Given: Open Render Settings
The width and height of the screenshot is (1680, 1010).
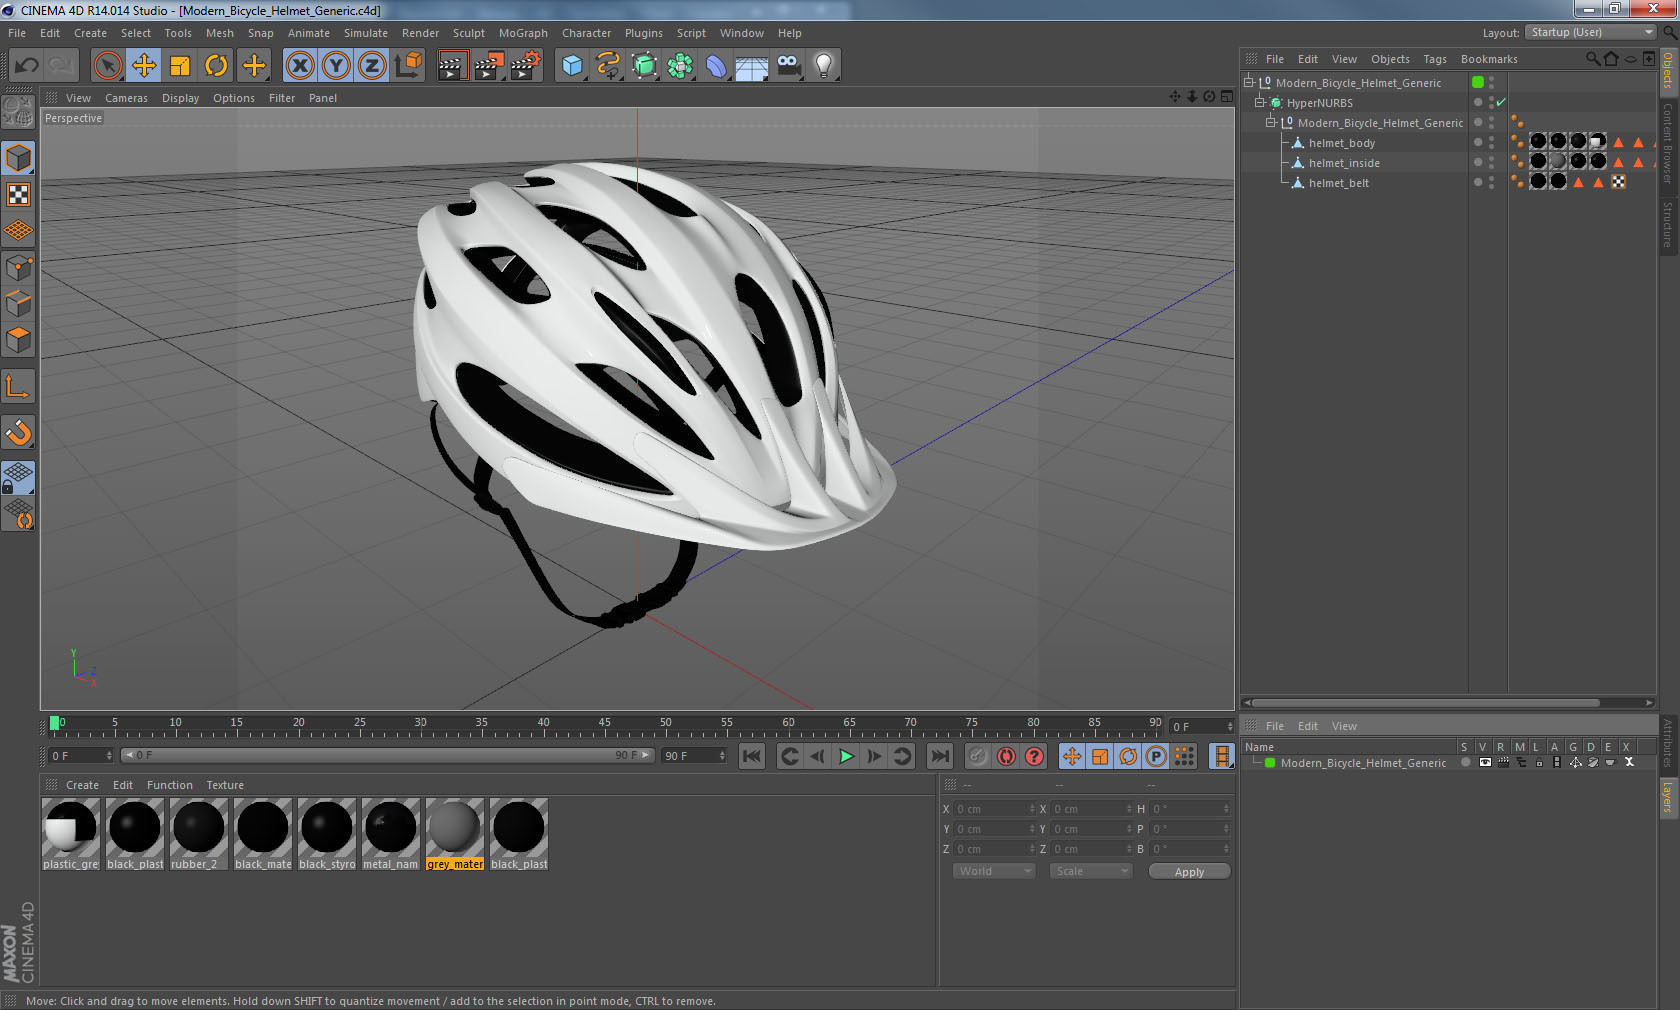Looking at the screenshot, I should coord(526,66).
